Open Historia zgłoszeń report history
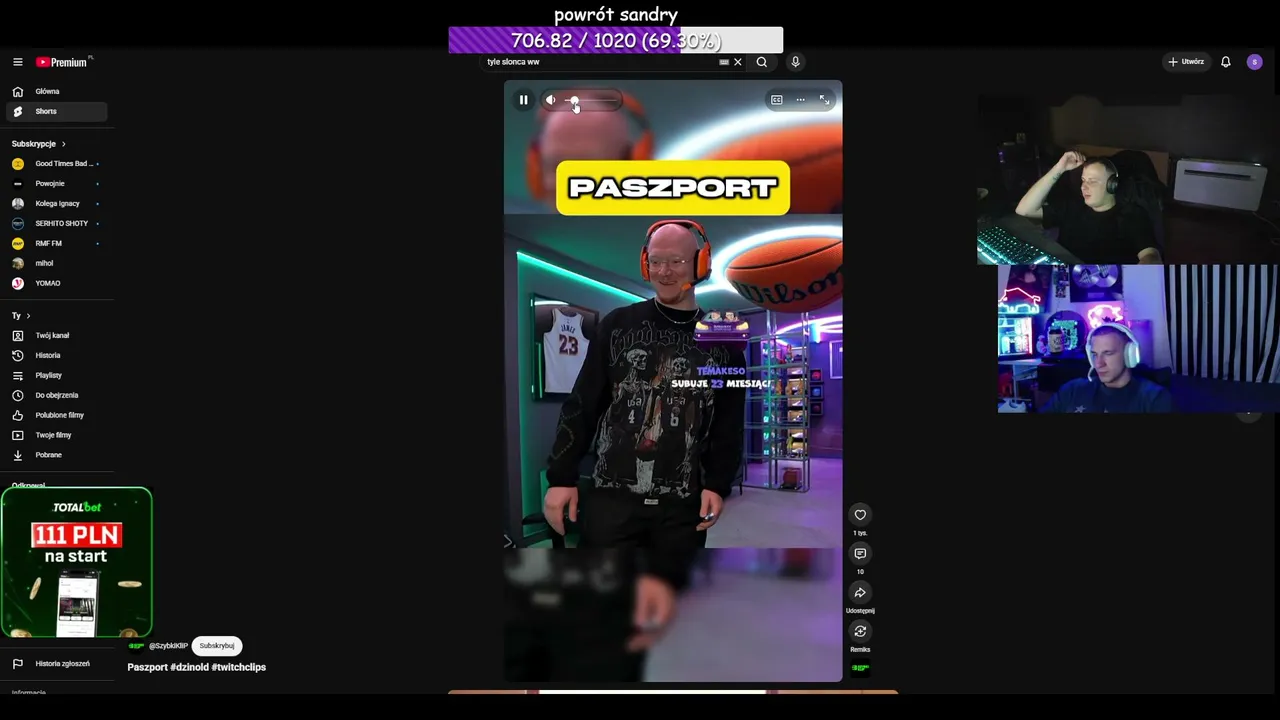The height and width of the screenshot is (720, 1280). click(56, 663)
